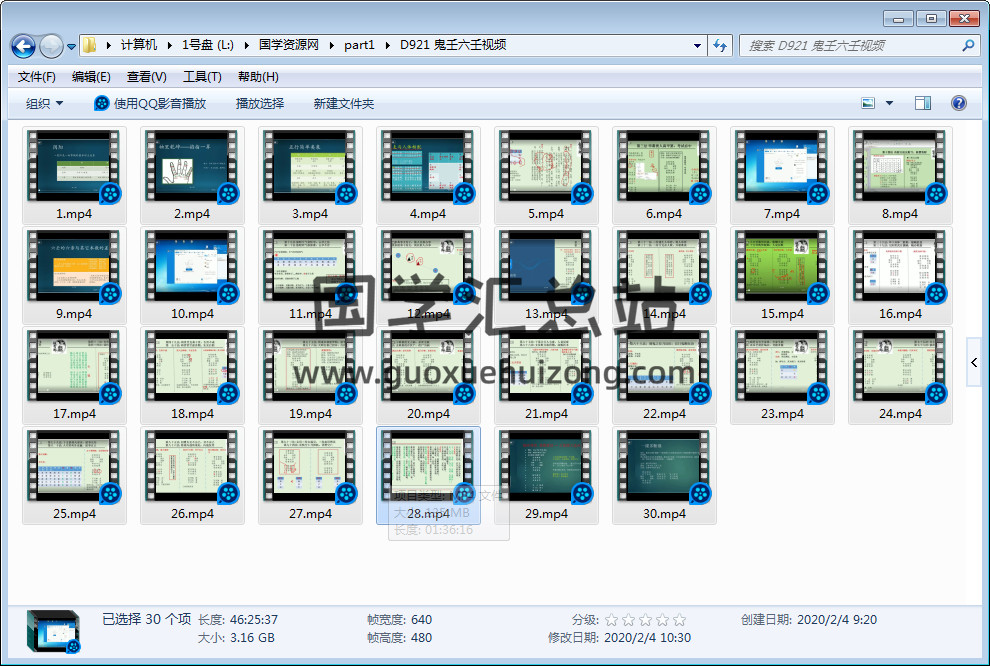Expand arrow after 1号盘 (L:) in path
Image resolution: width=990 pixels, height=666 pixels.
[x=246, y=45]
